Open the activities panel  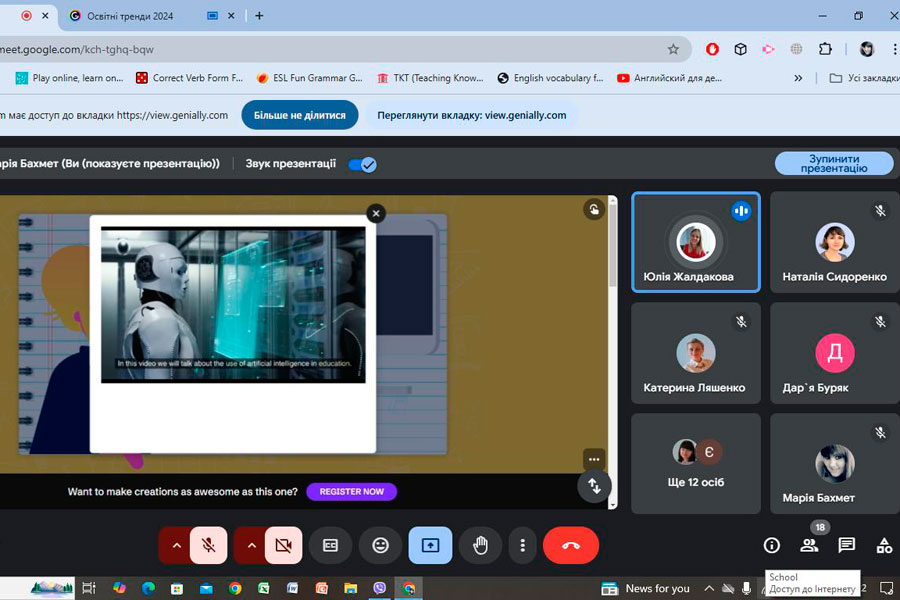pyautogui.click(x=884, y=545)
